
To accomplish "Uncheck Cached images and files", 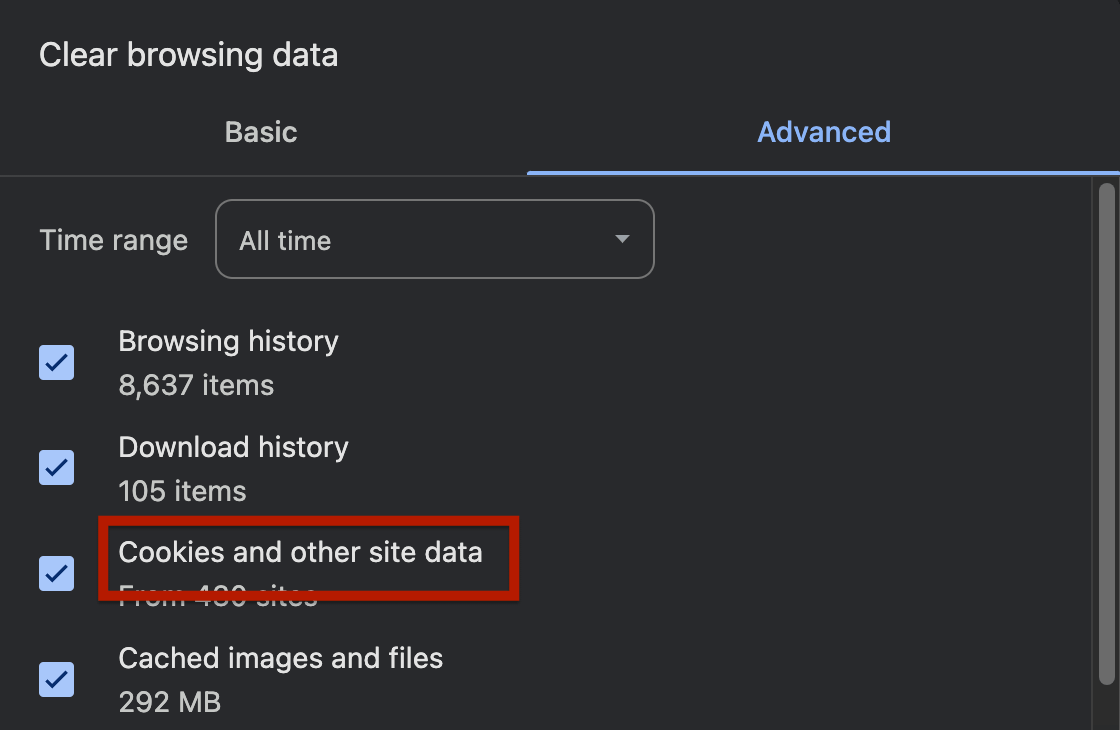I will point(56,680).
